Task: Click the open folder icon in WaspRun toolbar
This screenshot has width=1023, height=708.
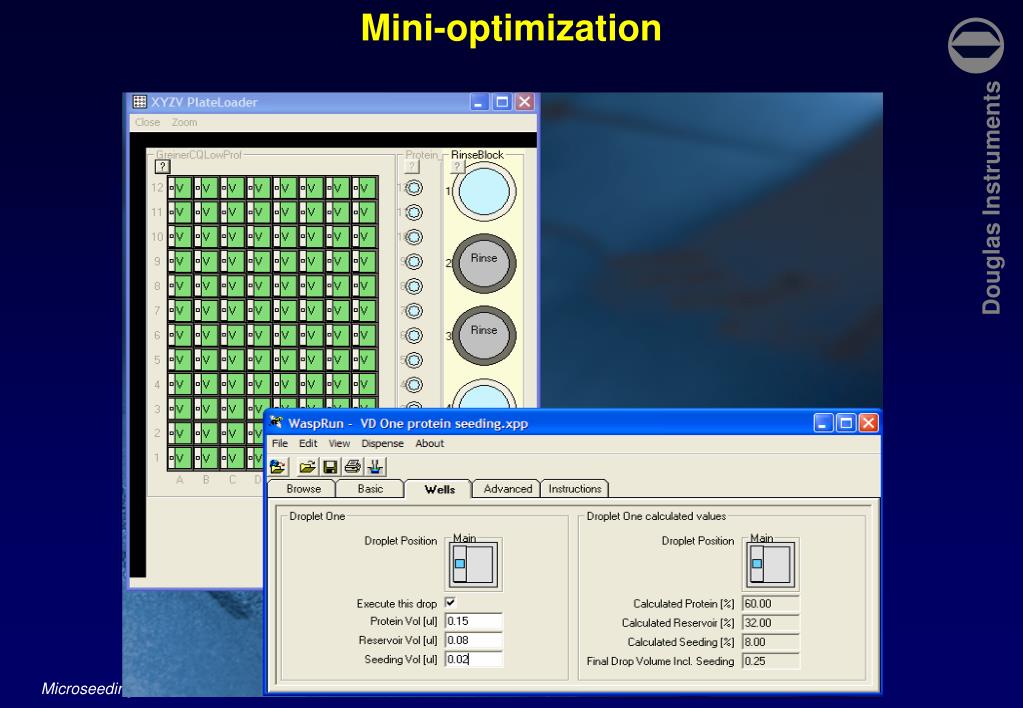Action: (307, 467)
